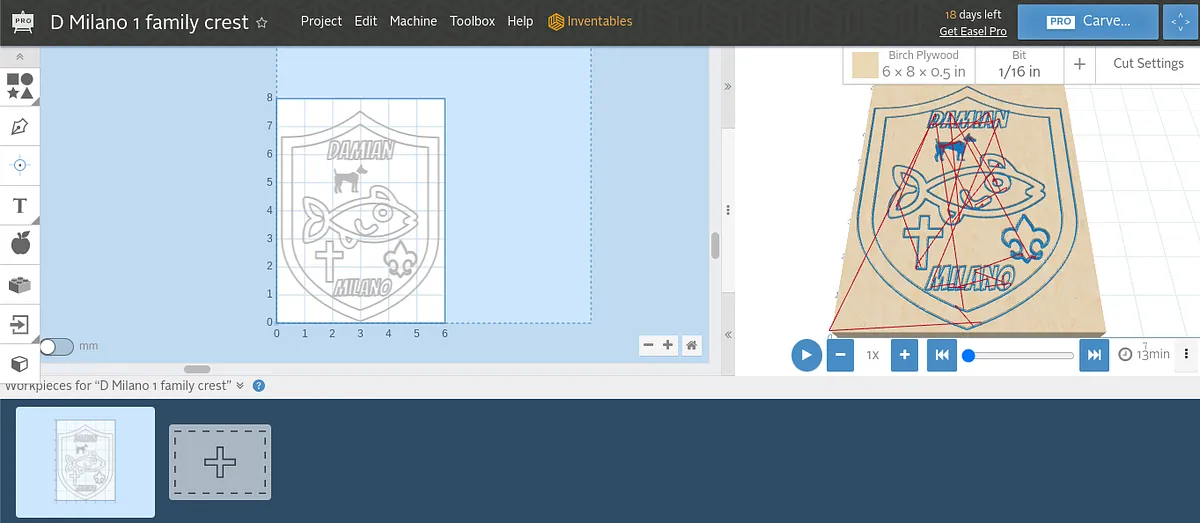Play the toolpath simulation

click(806, 355)
